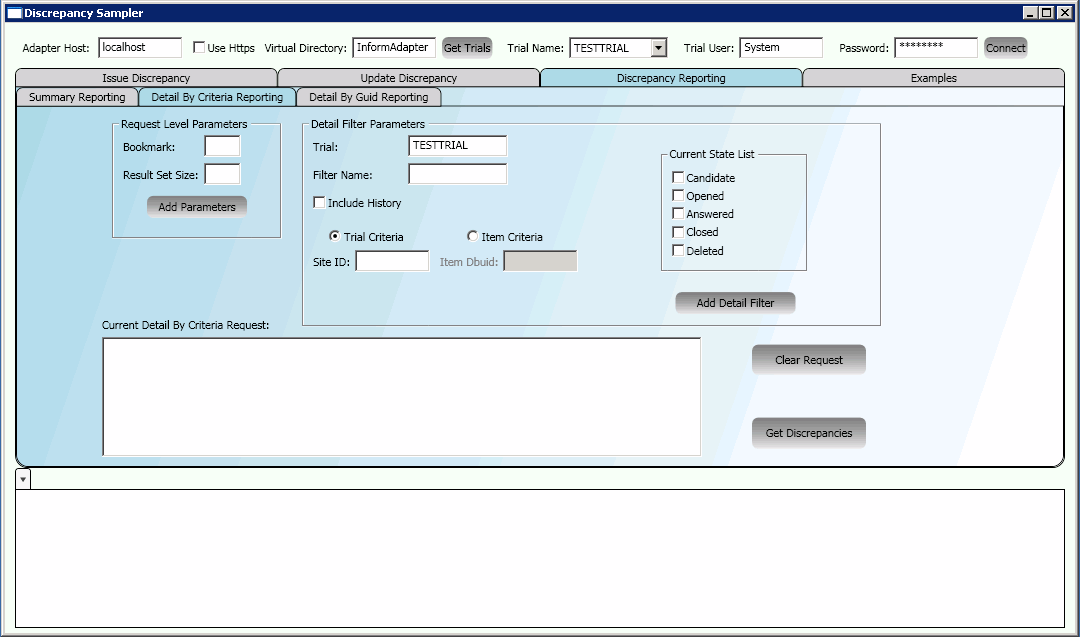1080x637 pixels.
Task: Click the bottom output text pane
Action: click(x=540, y=558)
